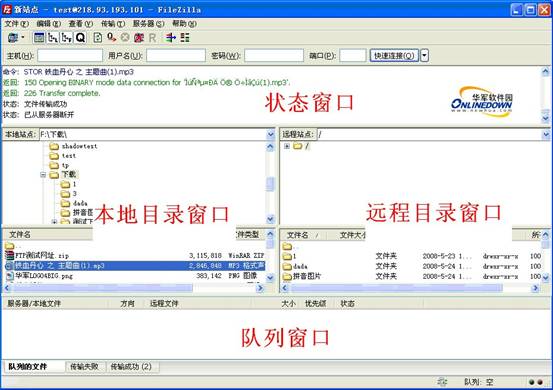
Task: Click the remote root / folder icon
Action: click(x=298, y=146)
